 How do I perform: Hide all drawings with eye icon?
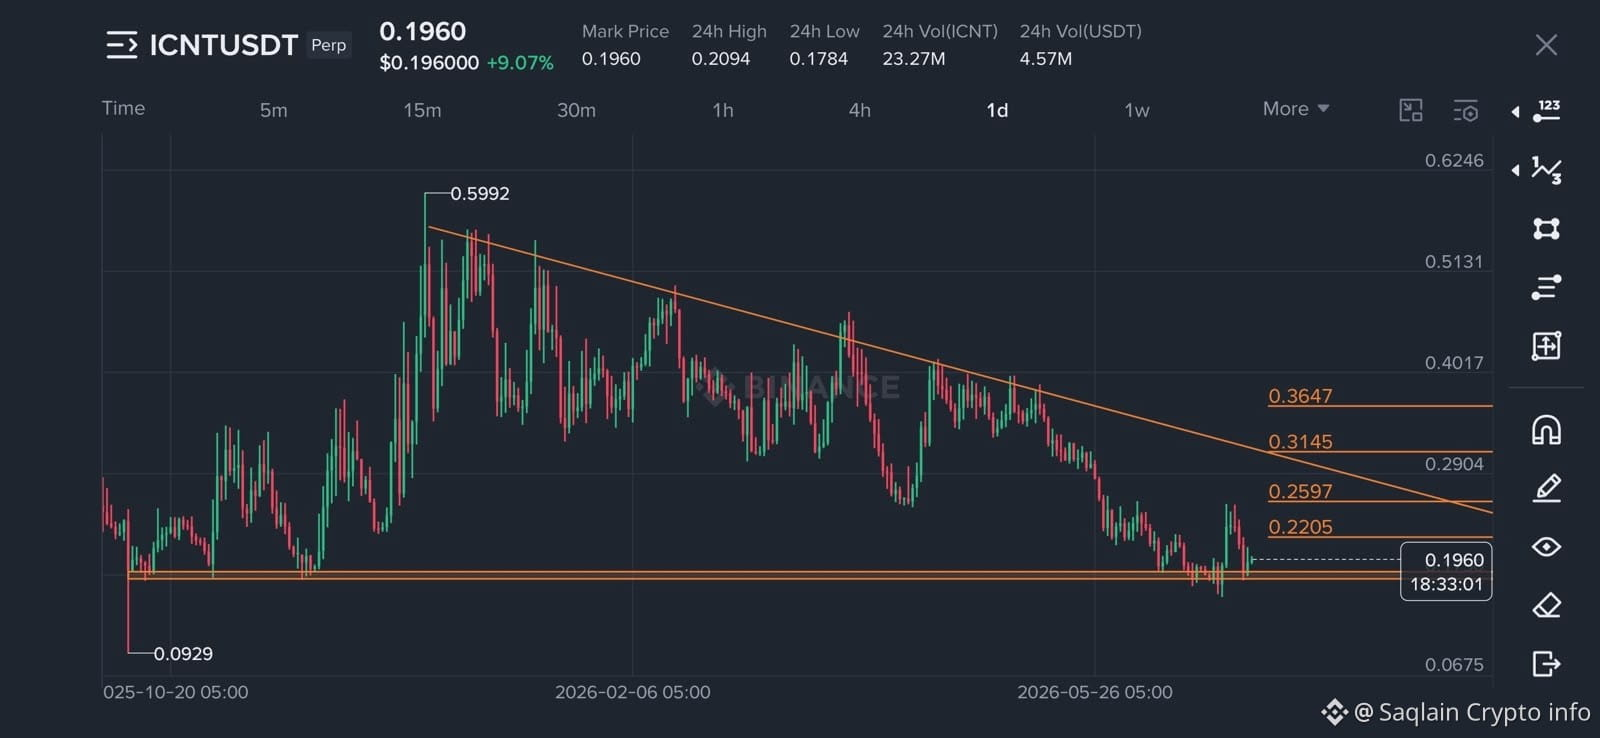(x=1547, y=546)
